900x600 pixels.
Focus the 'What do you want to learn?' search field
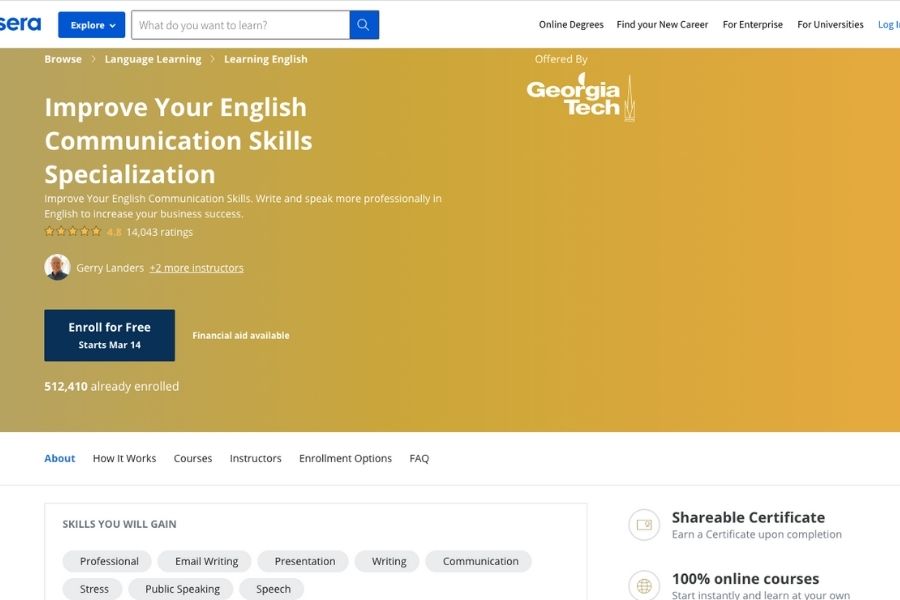[x=240, y=25]
